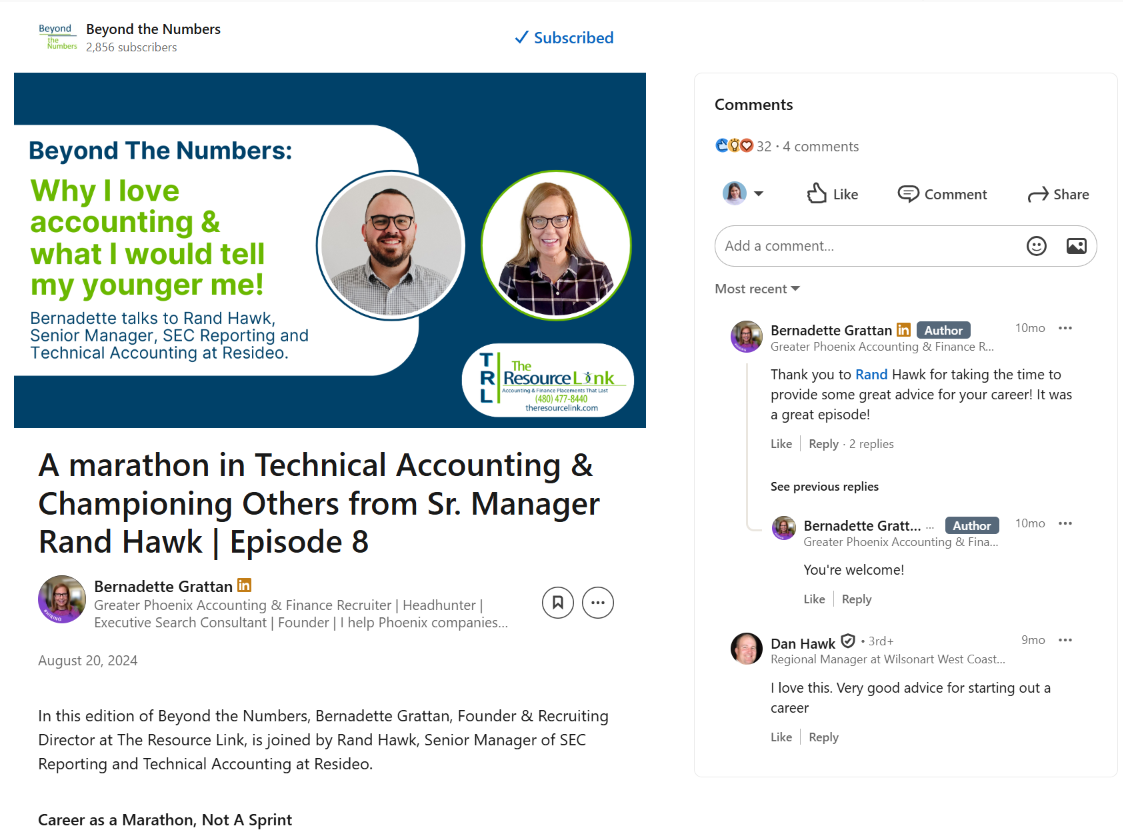Click the 9mo timestamp on Dan Hawk's comment
The width and height of the screenshot is (1123, 834).
point(1033,640)
